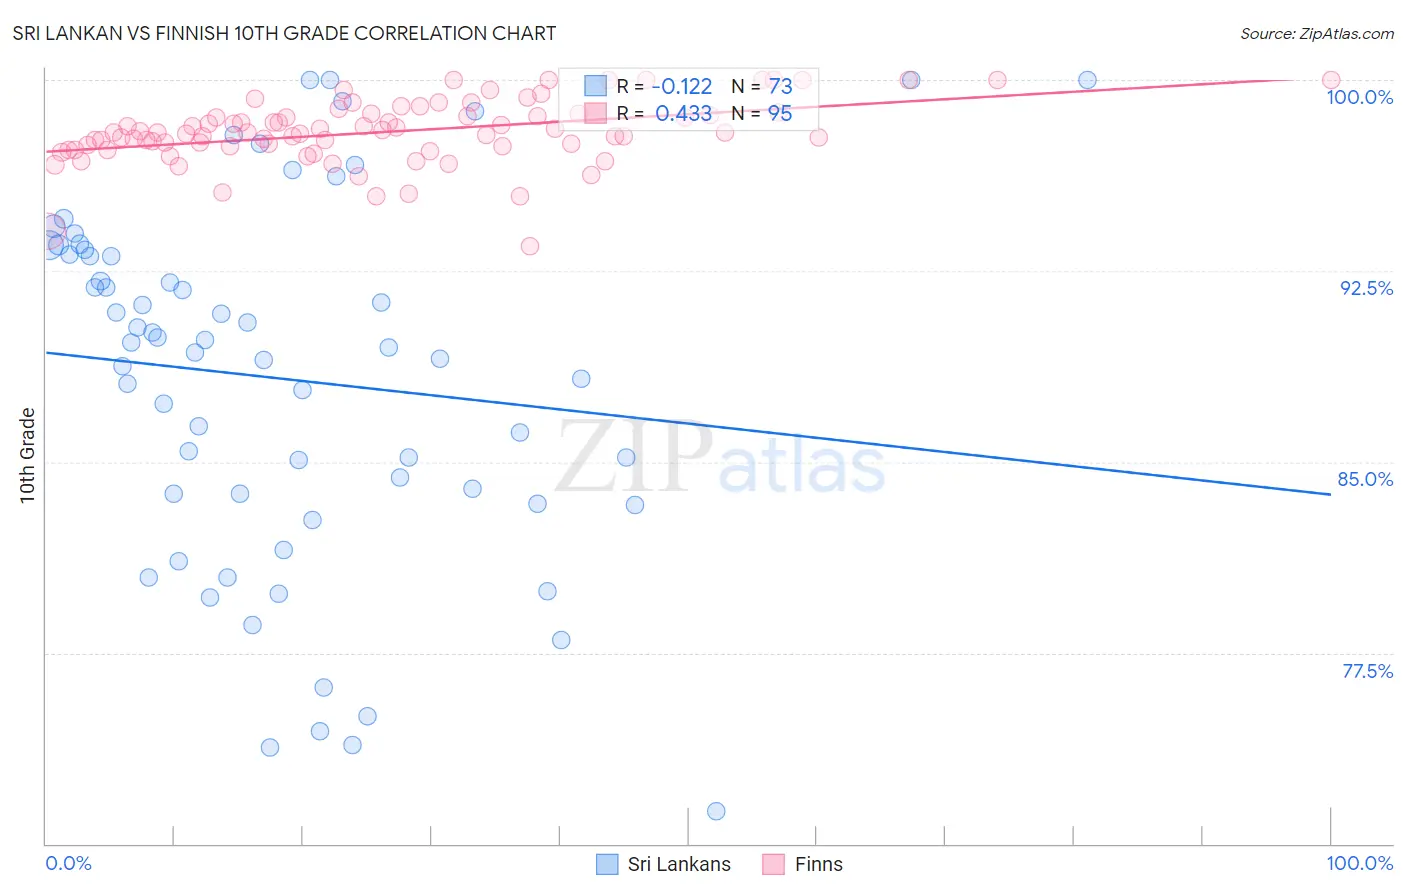Click the 0.0% x-axis label

[x=68, y=863]
